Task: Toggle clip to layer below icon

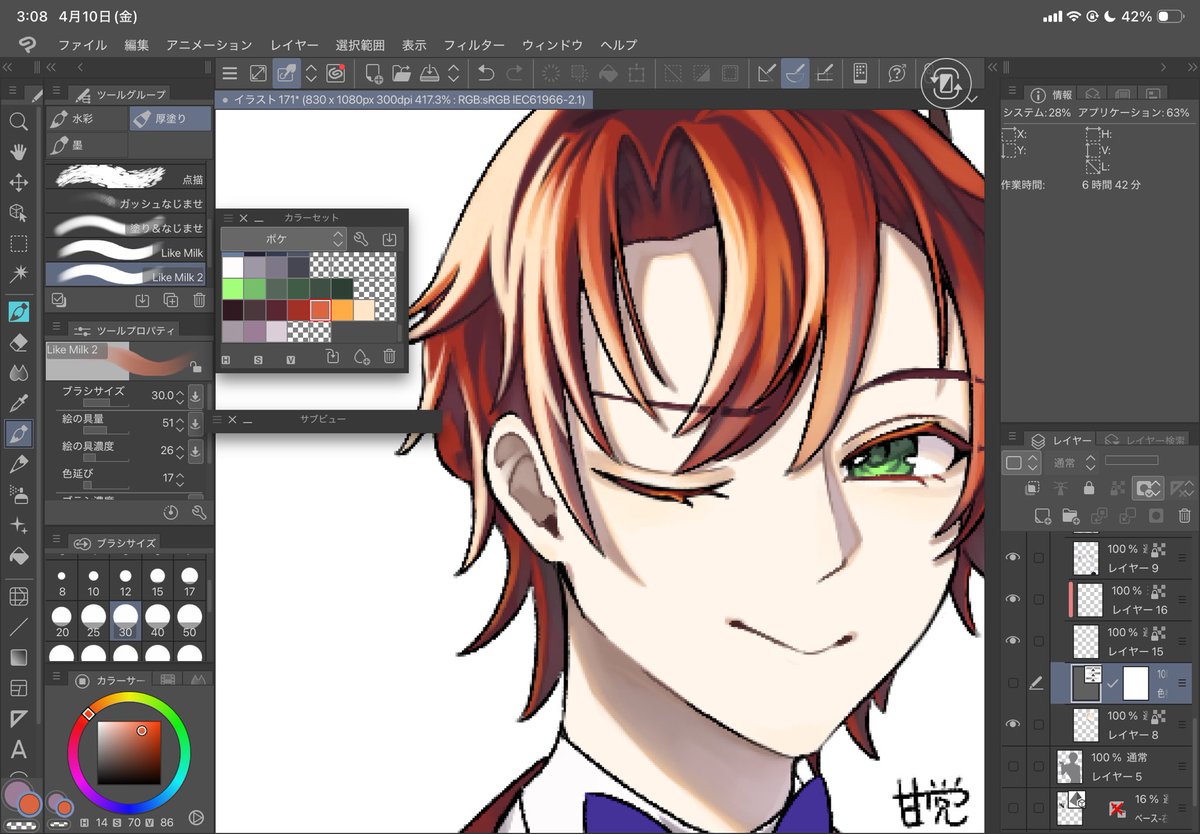Action: click(x=1034, y=488)
